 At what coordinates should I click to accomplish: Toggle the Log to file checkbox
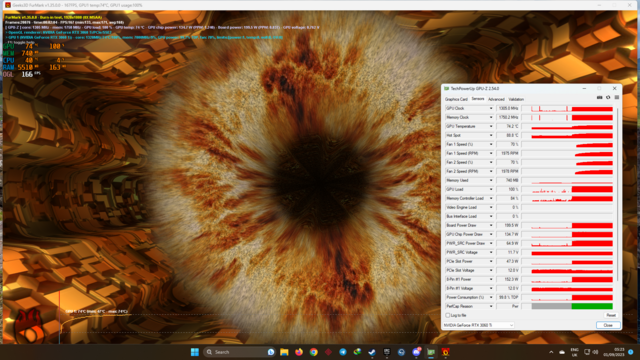point(448,316)
